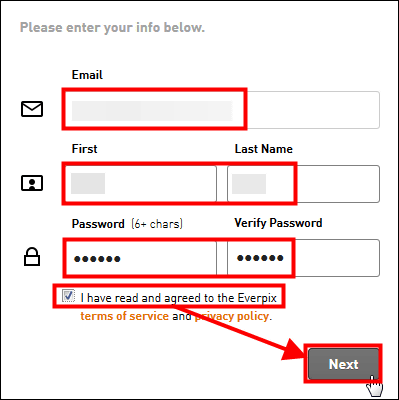Click the "I have read and agreed" label

tap(179, 298)
